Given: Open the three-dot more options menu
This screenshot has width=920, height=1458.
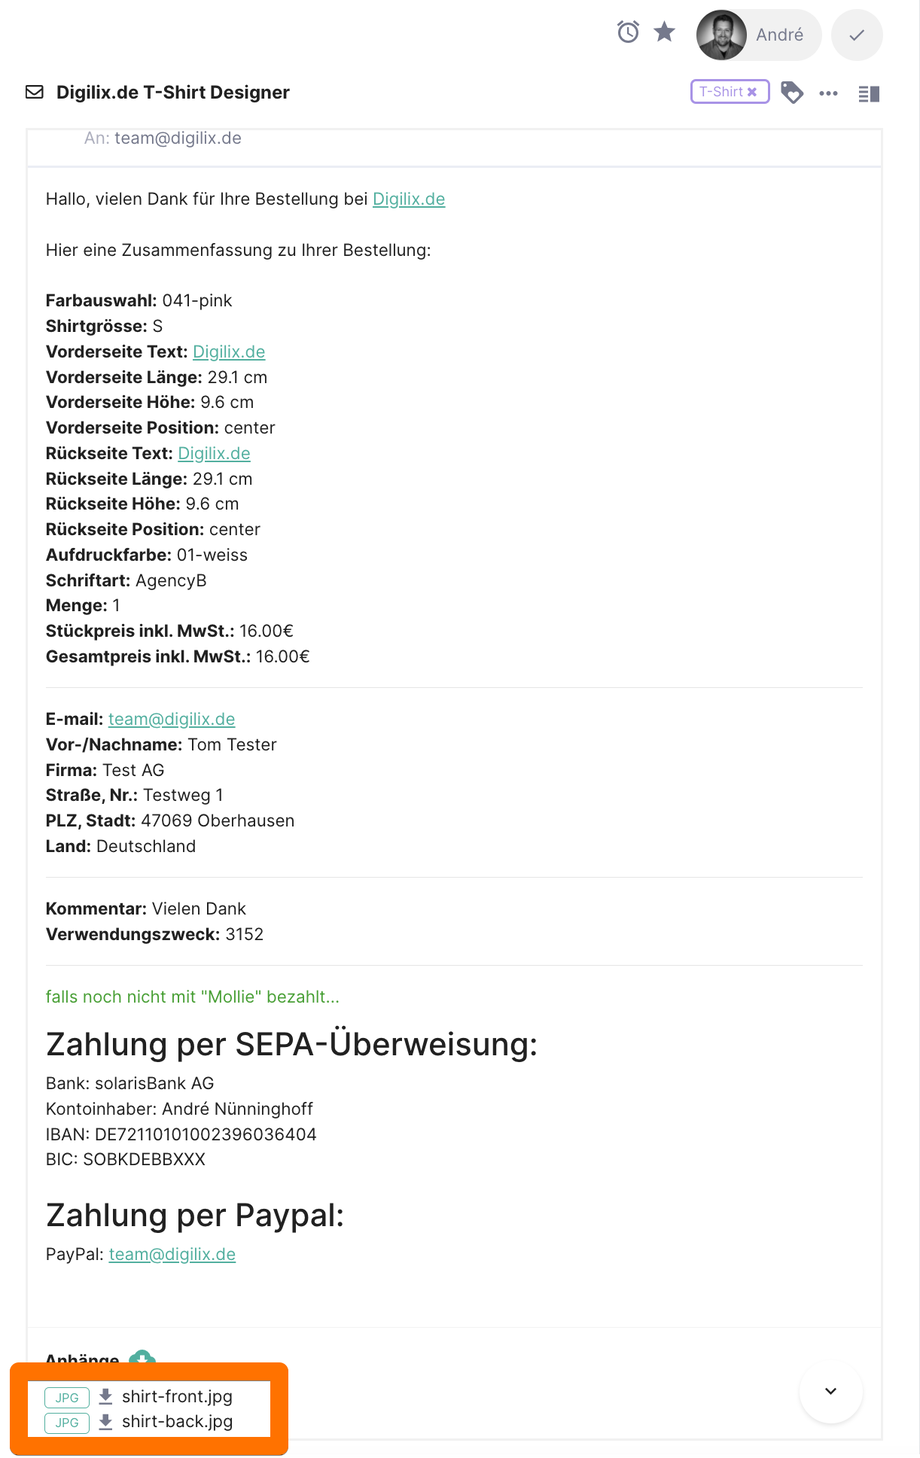Looking at the screenshot, I should [x=828, y=93].
